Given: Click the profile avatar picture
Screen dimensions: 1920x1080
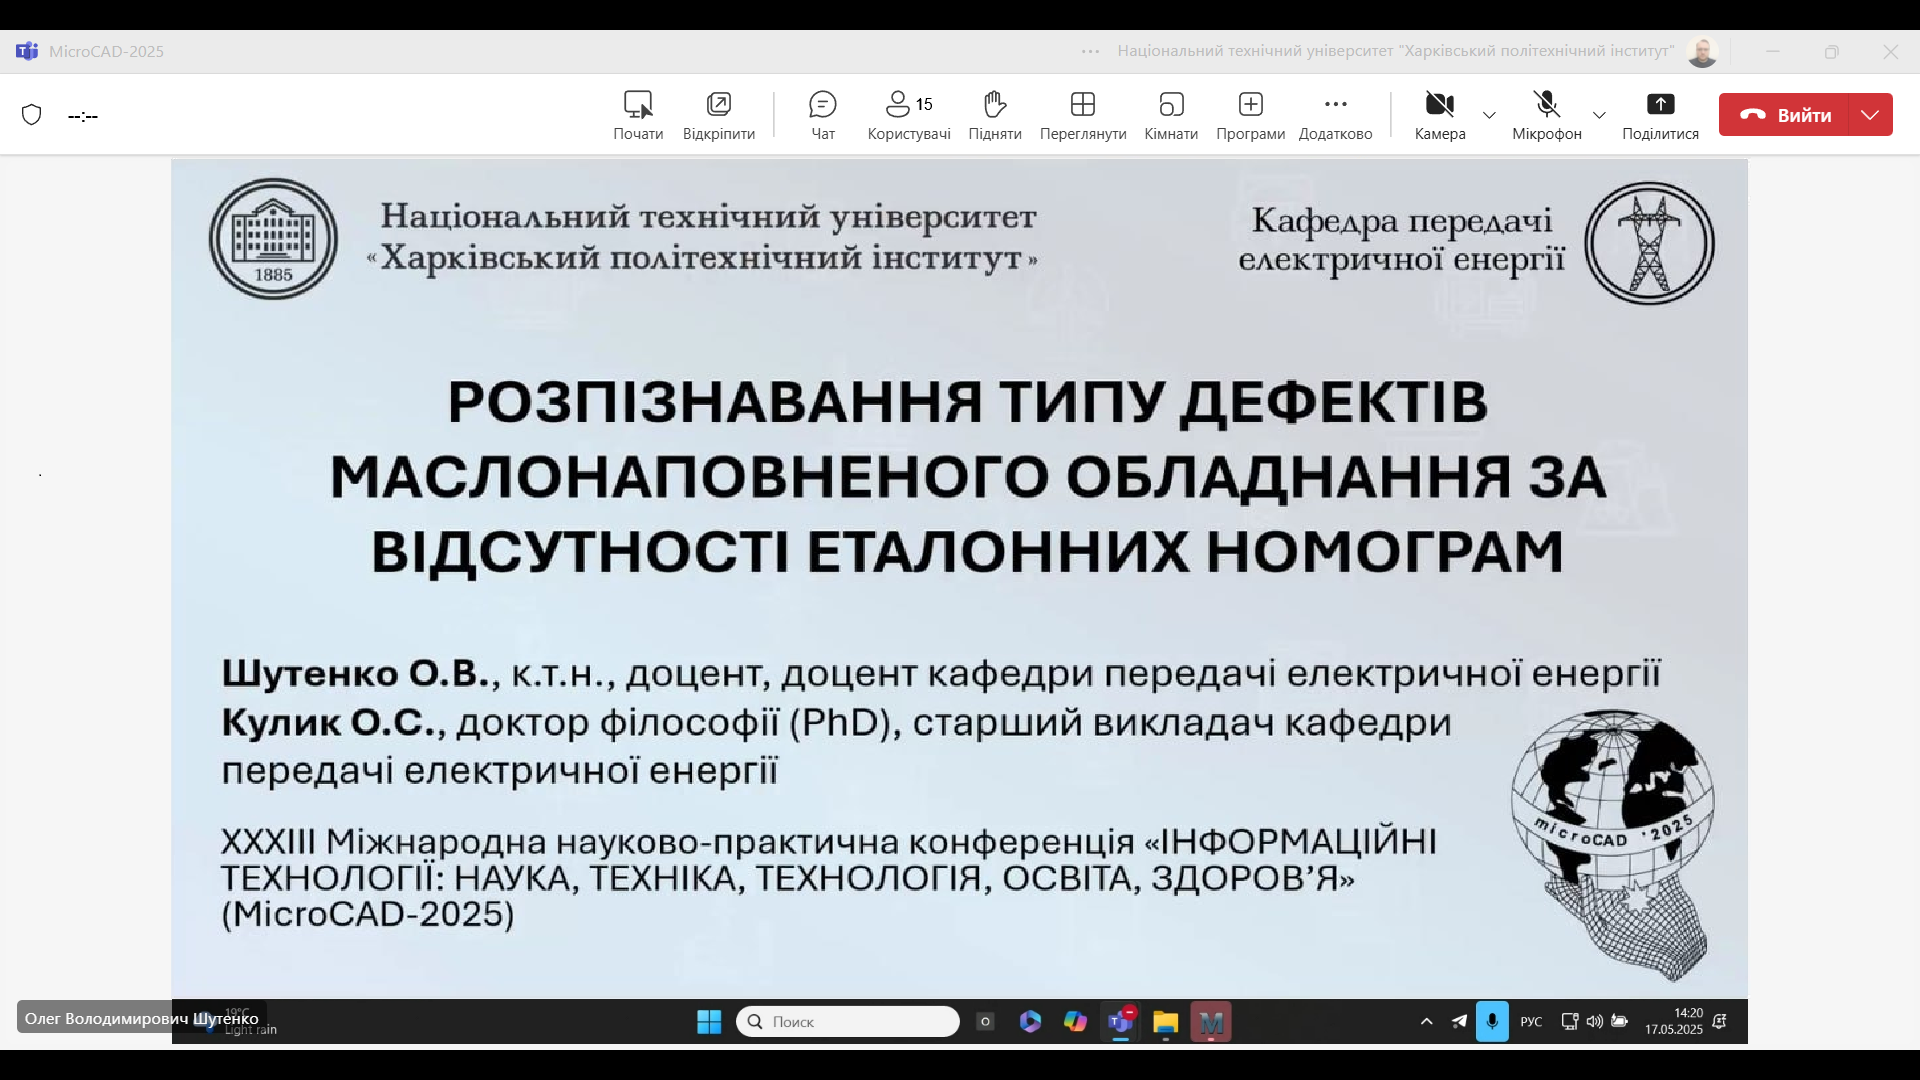Looking at the screenshot, I should (1702, 51).
